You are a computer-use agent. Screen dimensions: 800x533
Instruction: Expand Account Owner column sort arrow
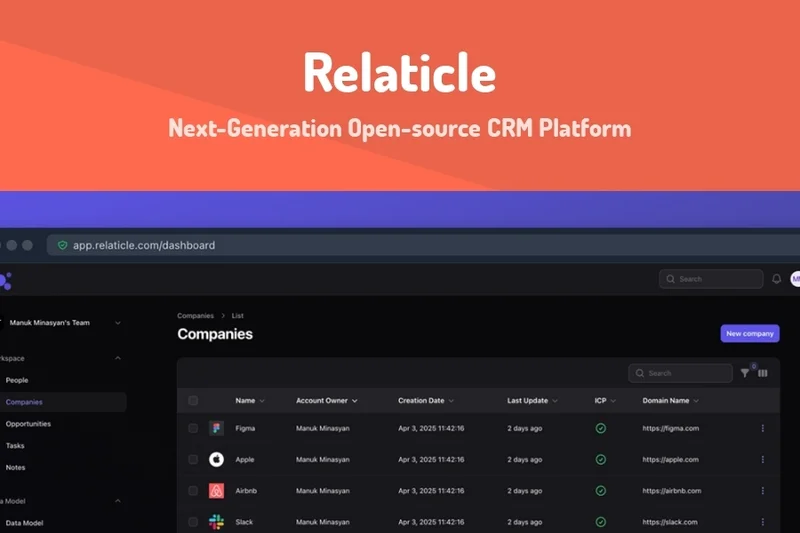tap(354, 401)
